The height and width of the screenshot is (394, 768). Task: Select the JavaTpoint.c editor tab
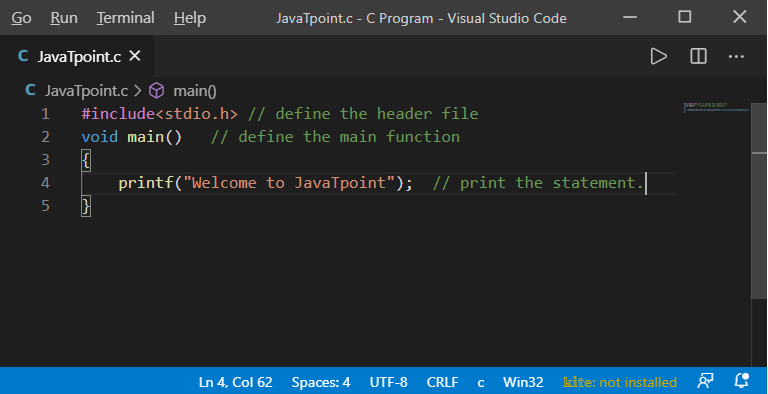(78, 57)
